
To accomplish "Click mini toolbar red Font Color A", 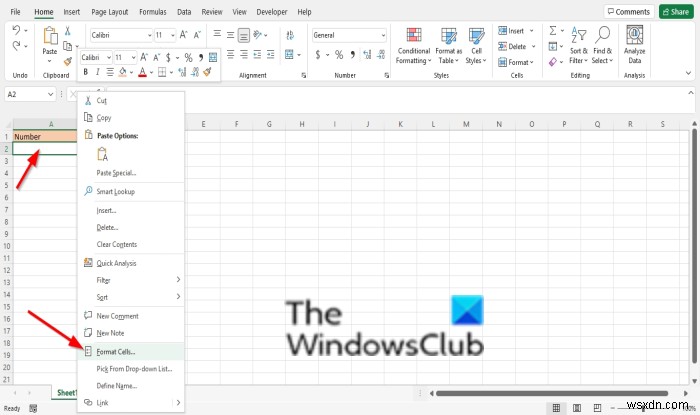I will [142, 72].
